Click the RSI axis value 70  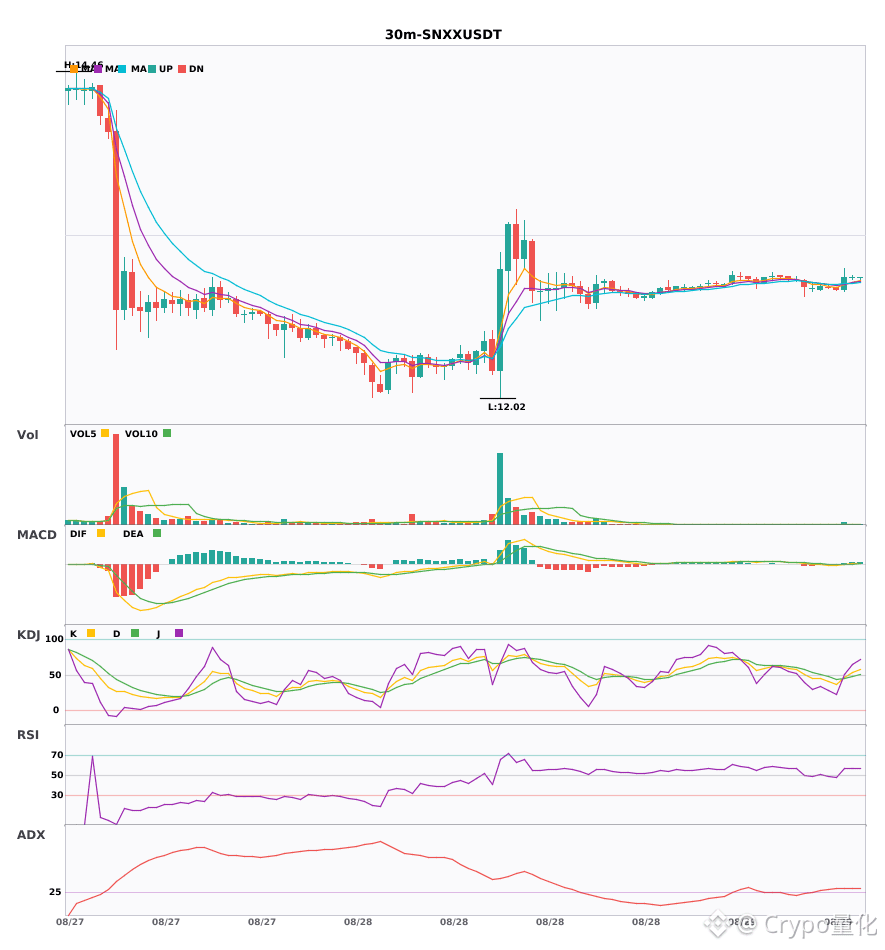point(58,755)
